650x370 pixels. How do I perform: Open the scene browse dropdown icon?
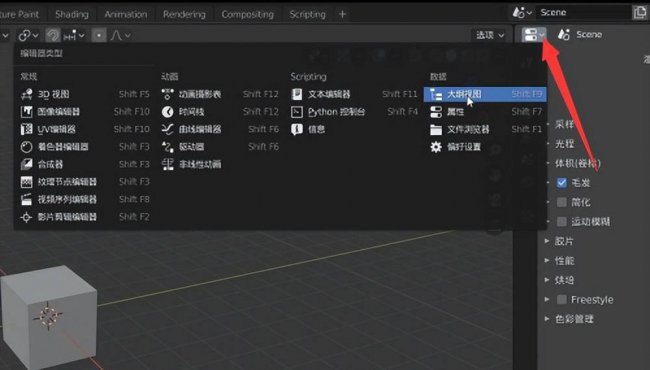click(521, 12)
